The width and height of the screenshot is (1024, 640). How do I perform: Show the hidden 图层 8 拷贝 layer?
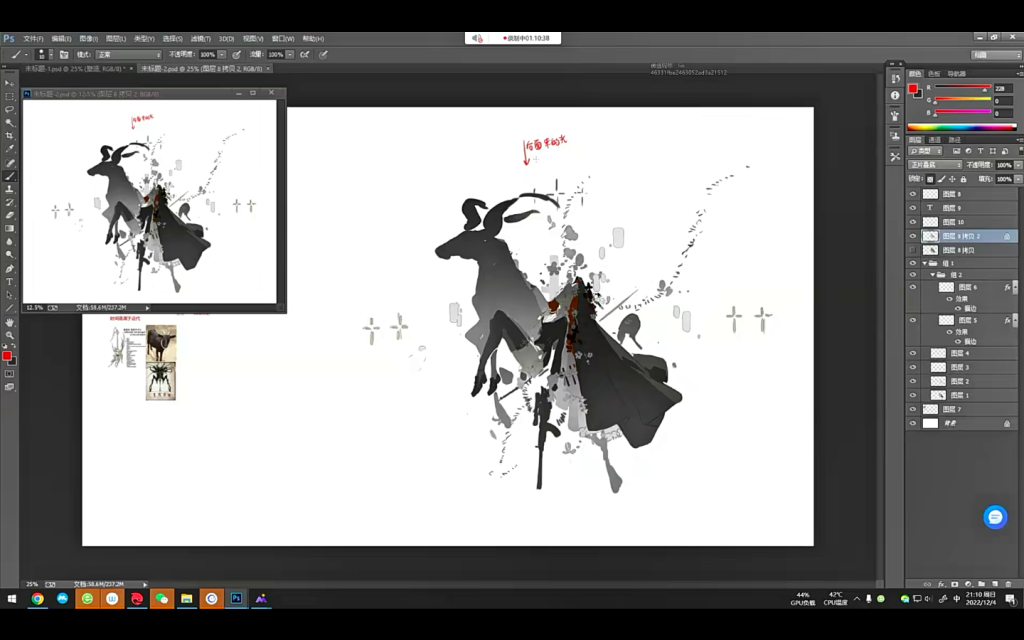pyautogui.click(x=912, y=250)
